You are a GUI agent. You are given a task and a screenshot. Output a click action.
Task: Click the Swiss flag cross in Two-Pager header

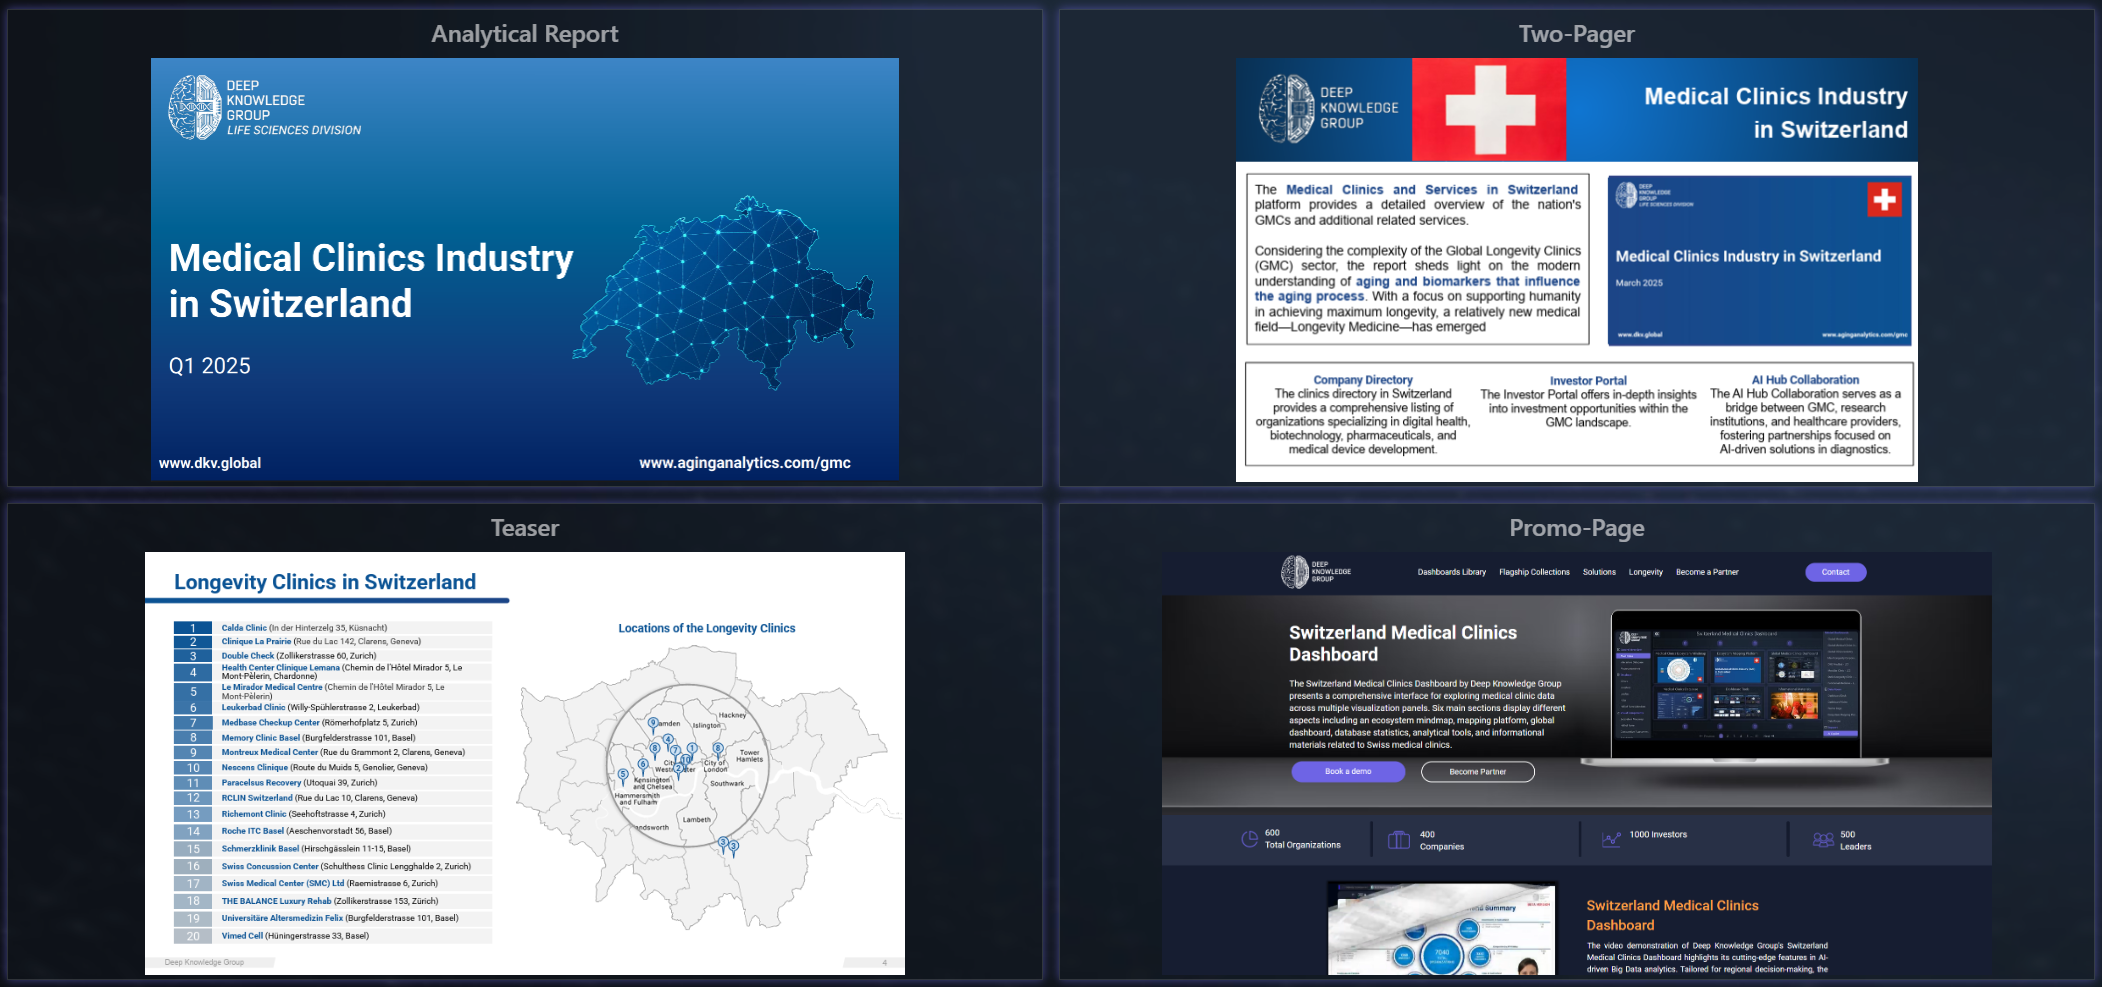click(x=1489, y=110)
